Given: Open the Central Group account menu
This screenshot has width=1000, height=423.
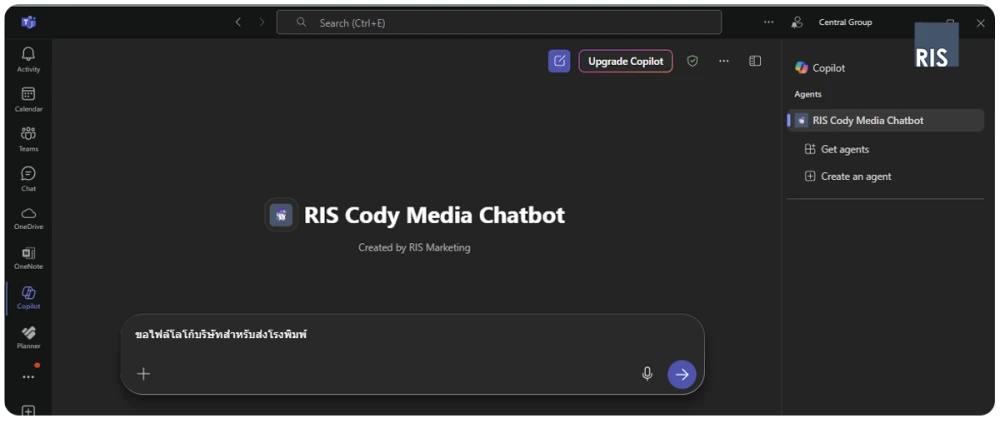Looking at the screenshot, I should [x=845, y=22].
